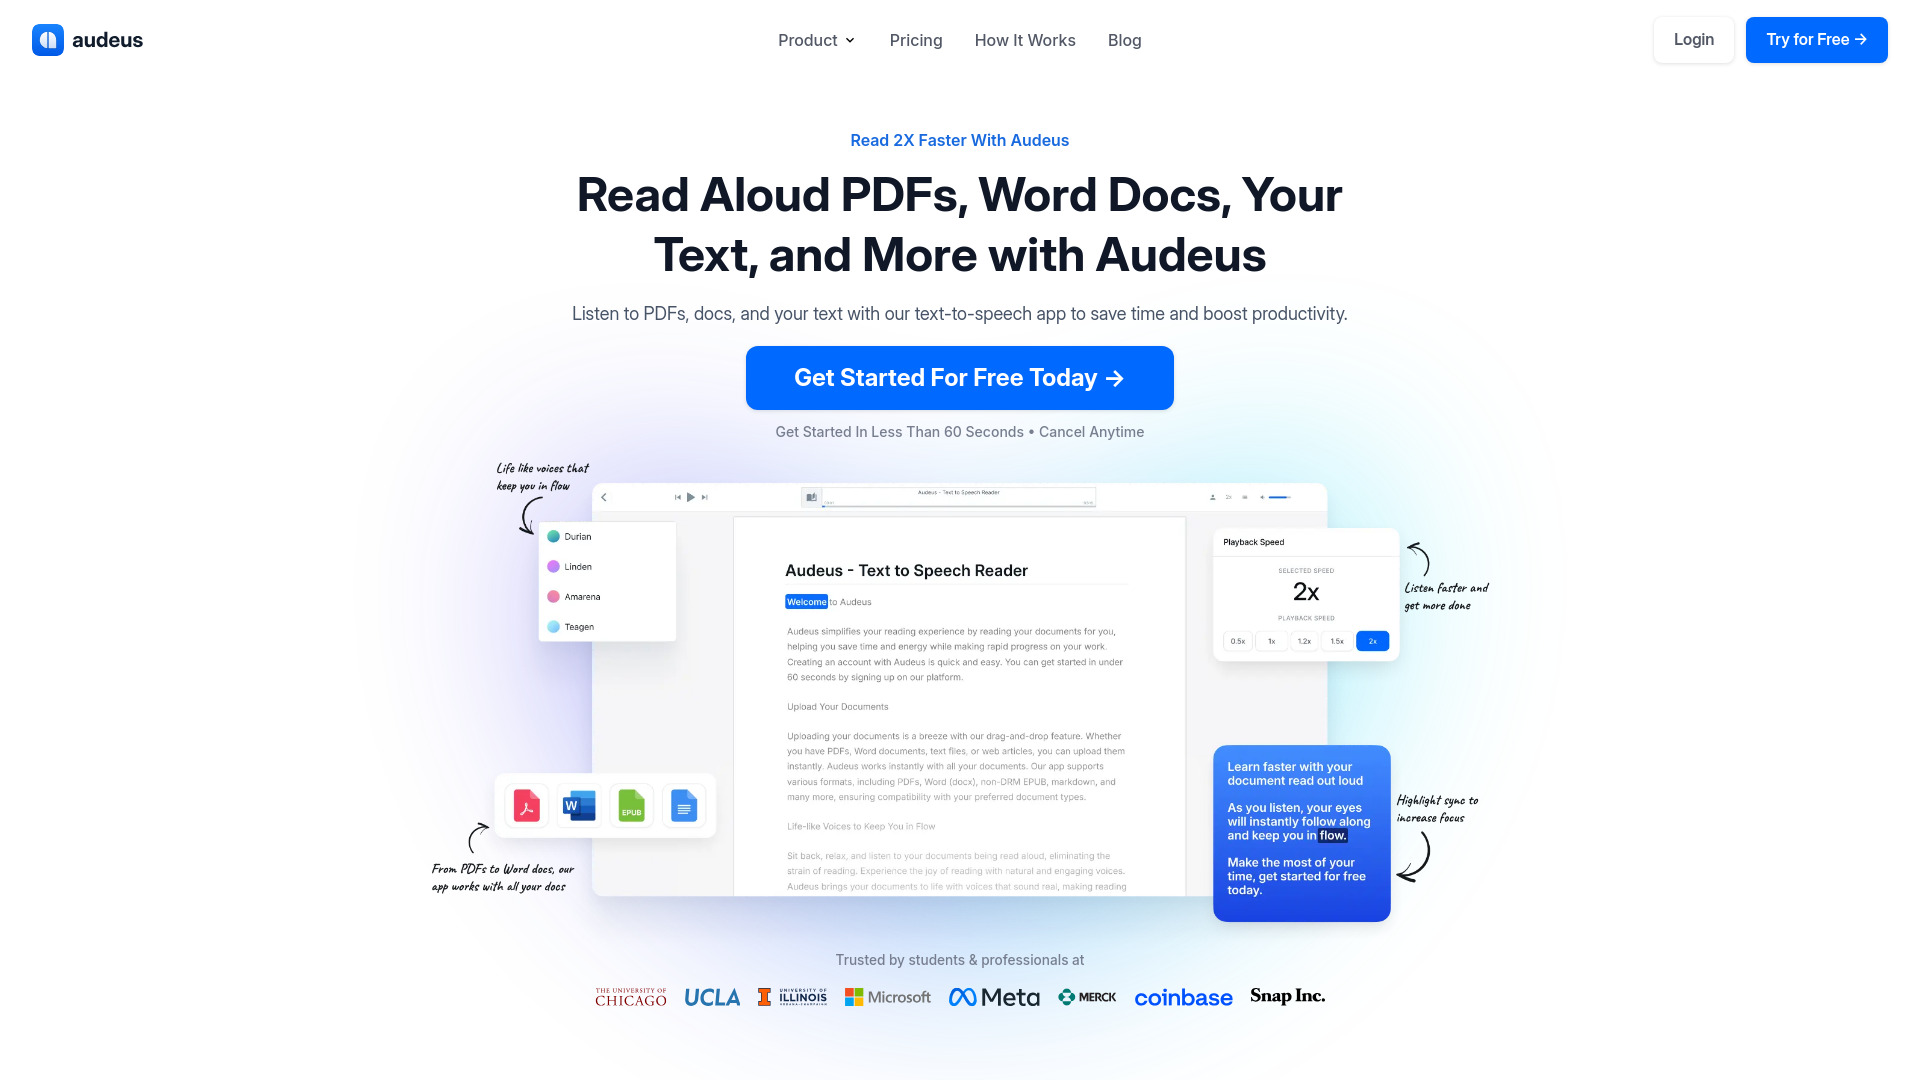Screen dimensions: 1920x1080
Task: Click Get Started For Free Today button
Action: click(x=960, y=377)
